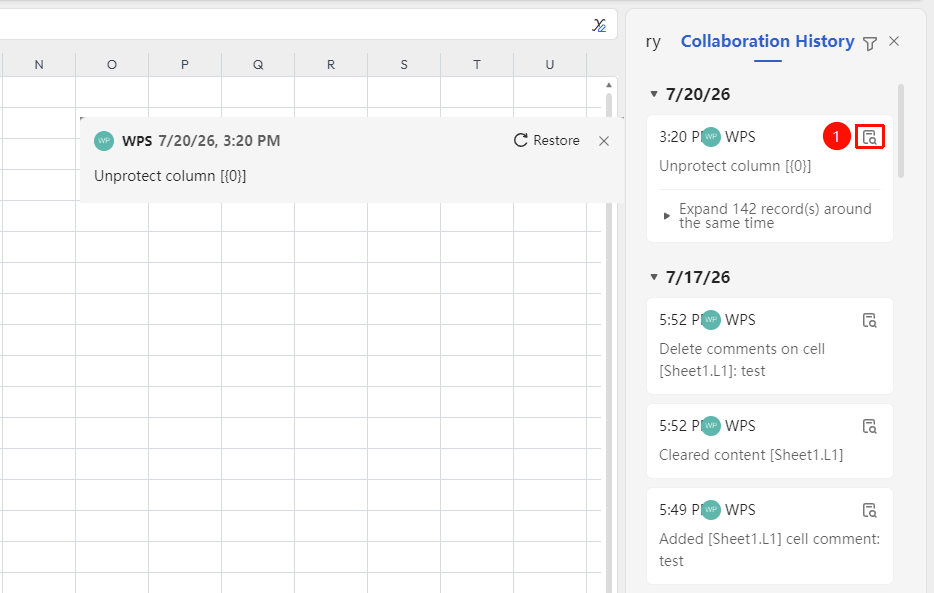Select column U header
The image size is (934, 593).
coord(550,65)
